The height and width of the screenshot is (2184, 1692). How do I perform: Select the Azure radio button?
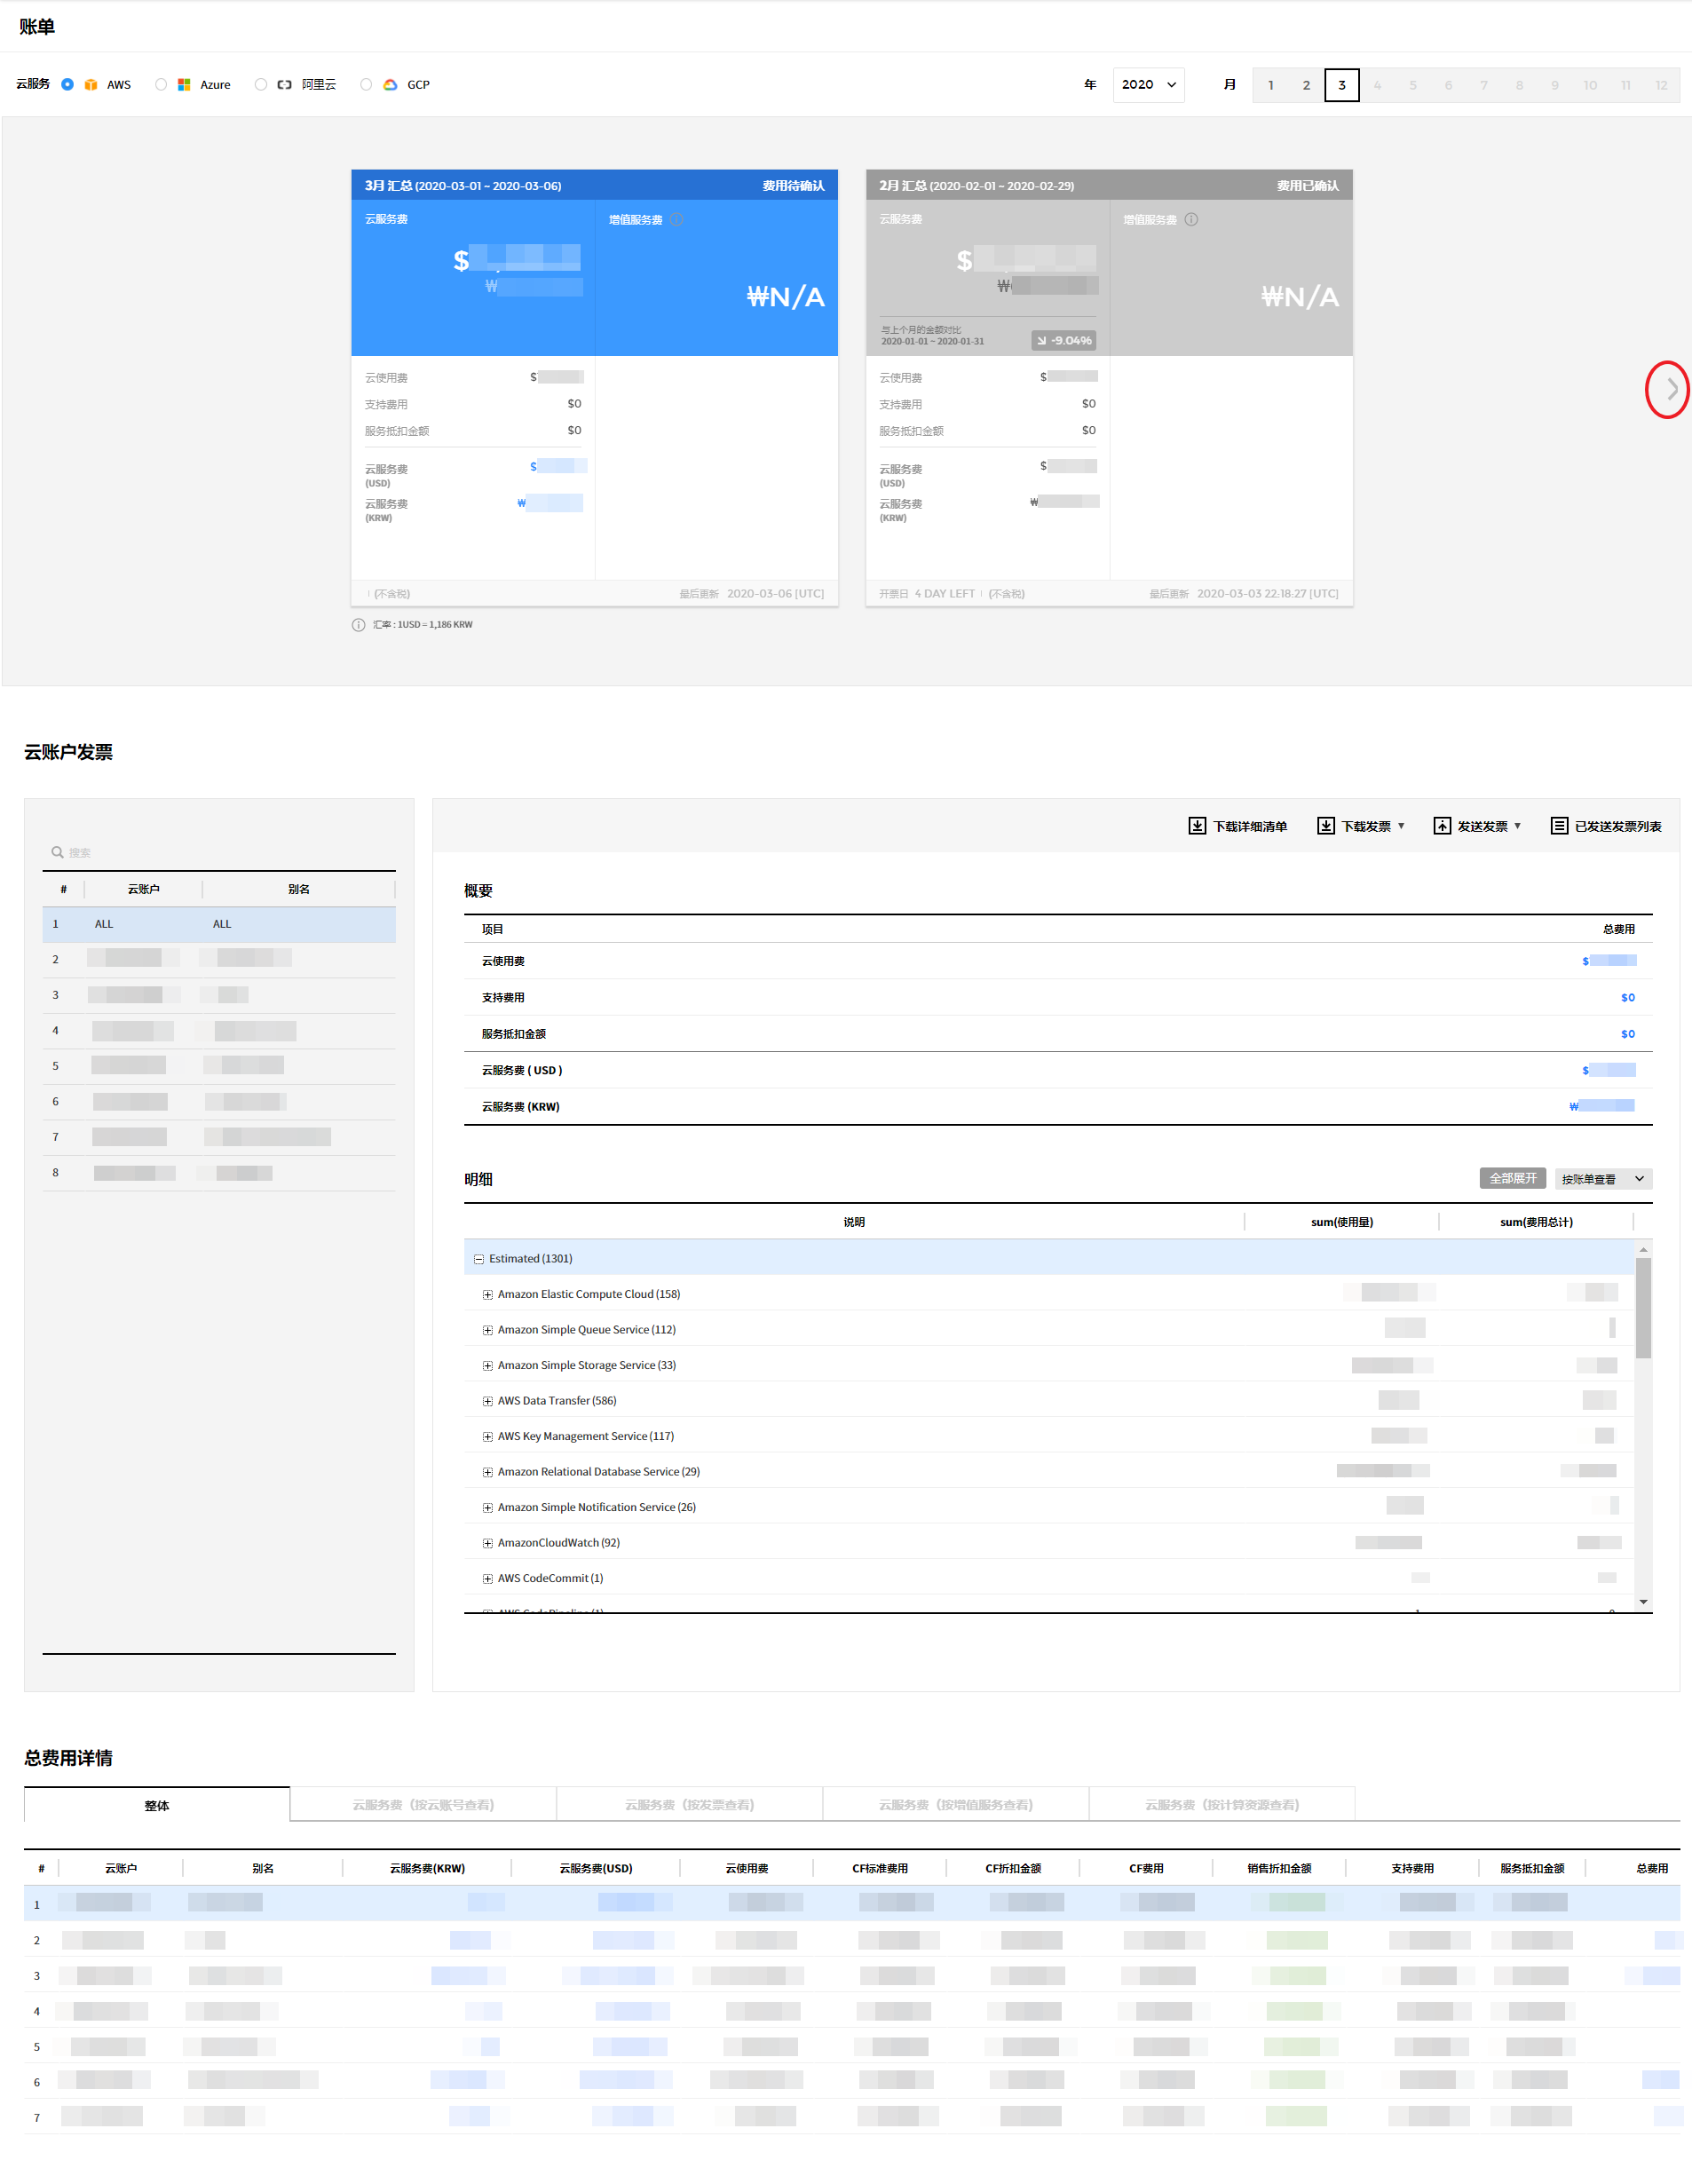point(161,85)
